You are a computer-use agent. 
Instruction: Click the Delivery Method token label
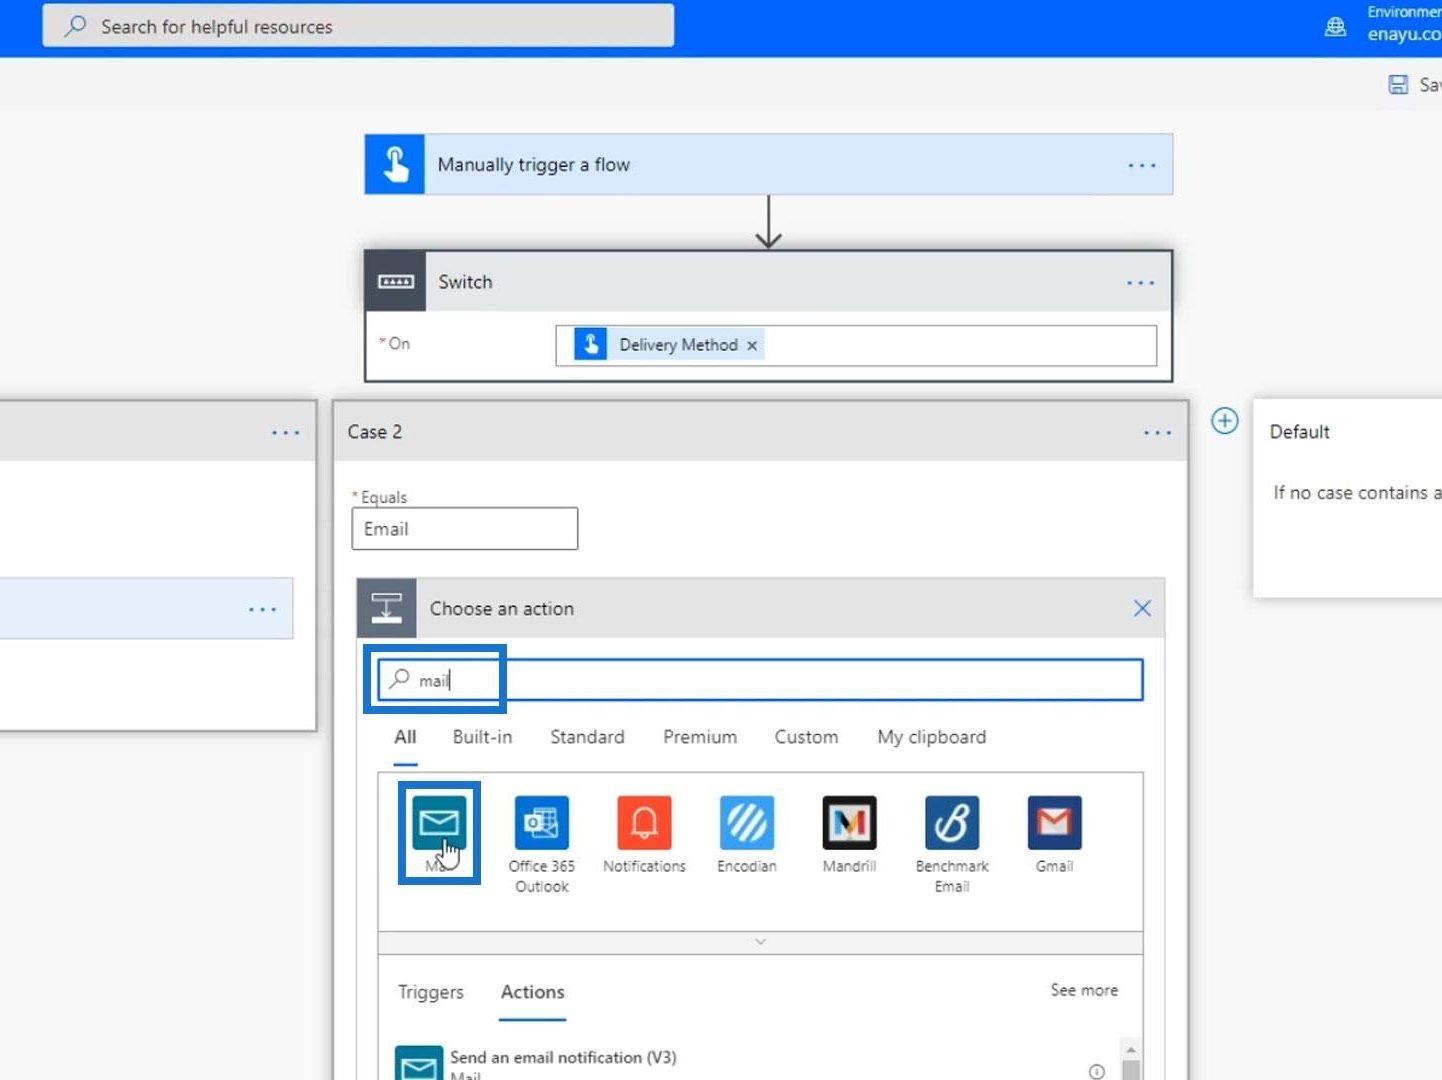point(678,345)
